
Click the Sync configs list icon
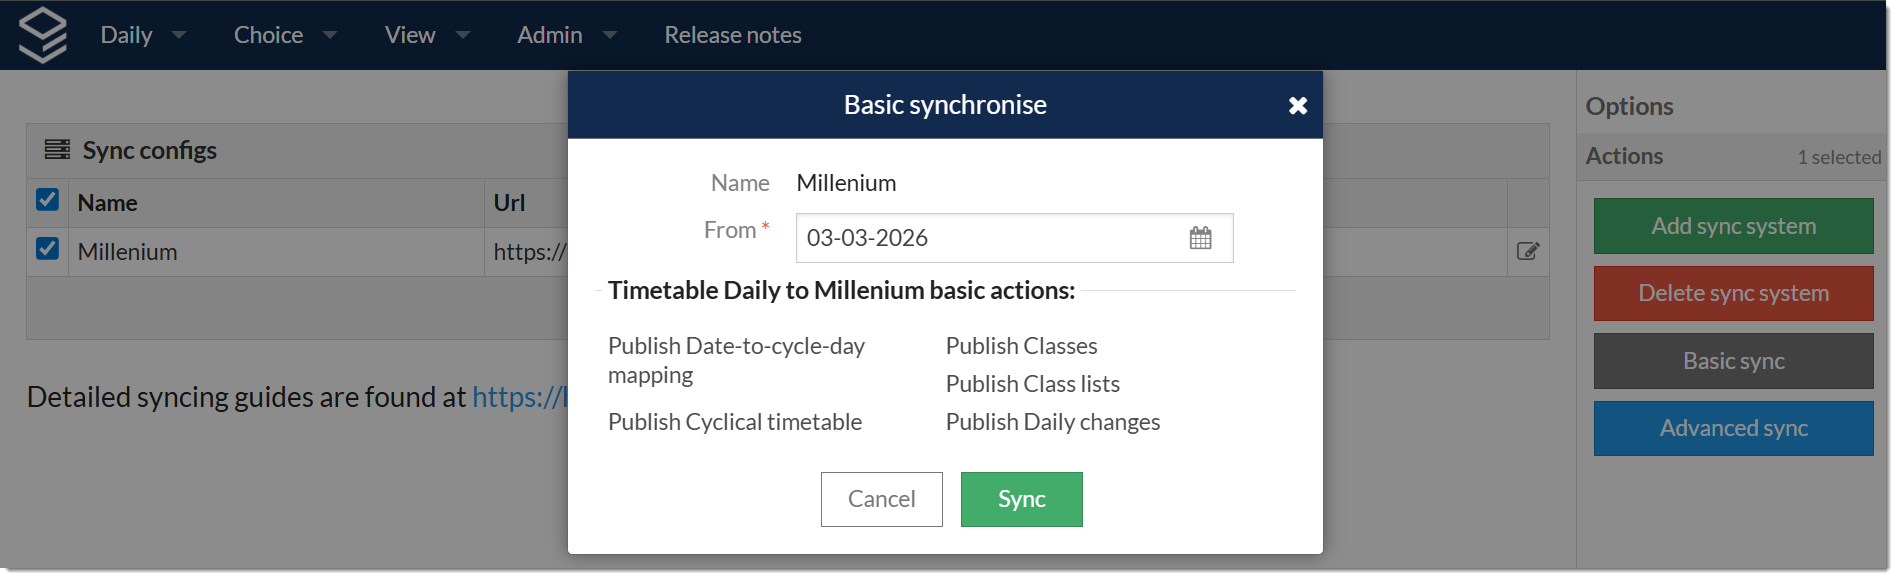tap(57, 150)
